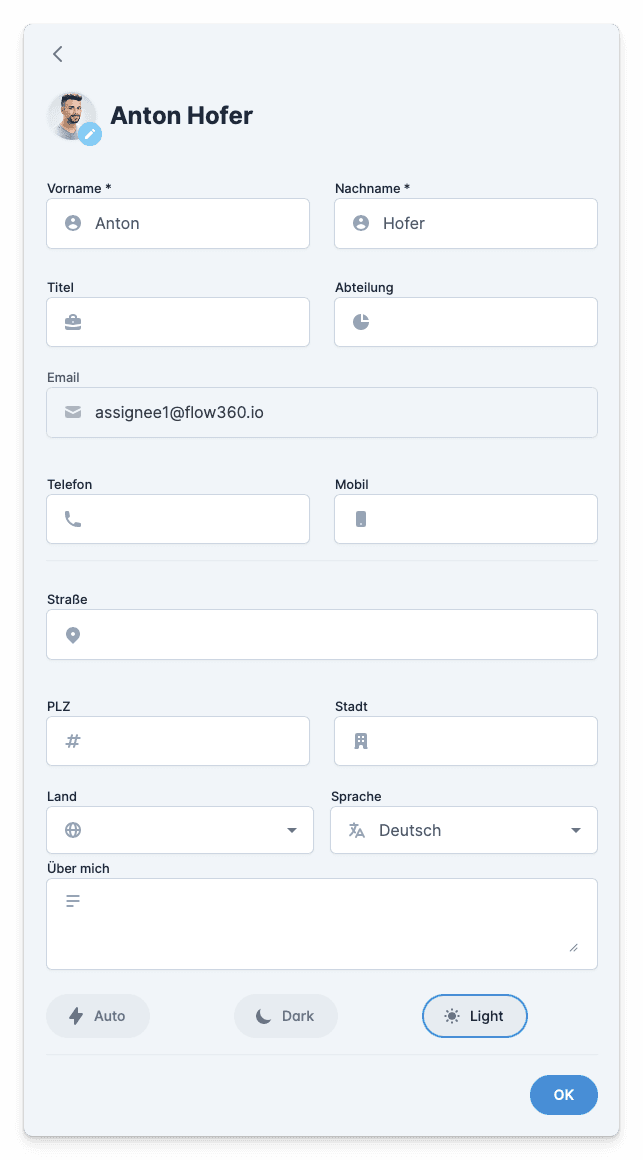Click the phone icon in Telefon field
This screenshot has width=643, height=1160.
tap(73, 519)
